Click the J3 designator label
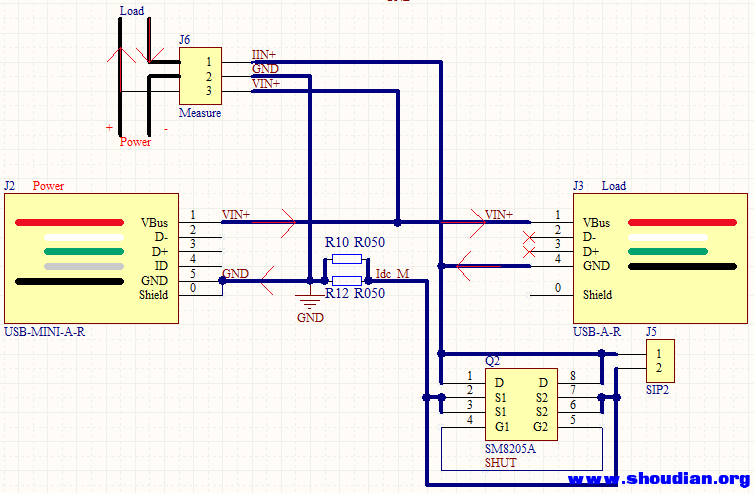Screen dimensions: 754x493 coord(578,186)
